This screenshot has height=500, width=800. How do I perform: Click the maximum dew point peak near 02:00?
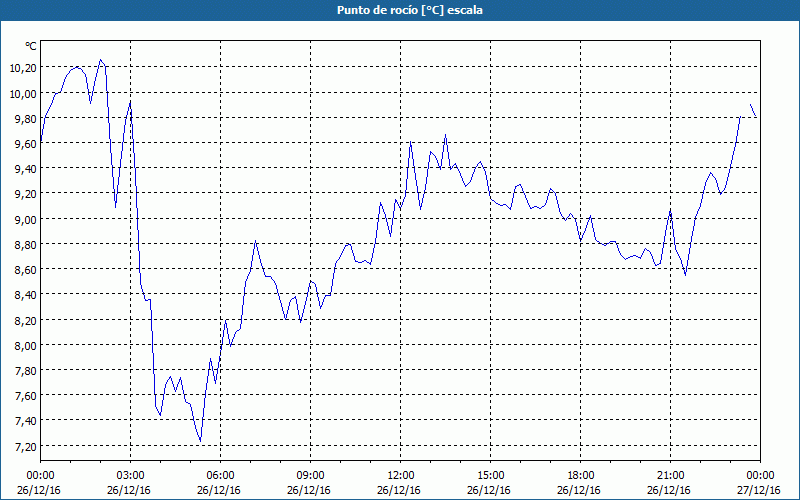click(x=101, y=60)
